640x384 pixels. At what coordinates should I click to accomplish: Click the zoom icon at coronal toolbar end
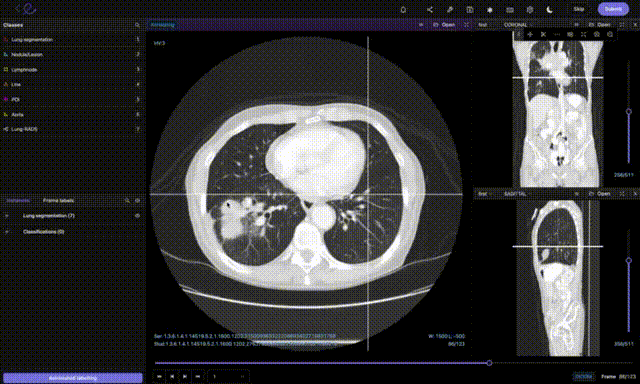[610, 35]
